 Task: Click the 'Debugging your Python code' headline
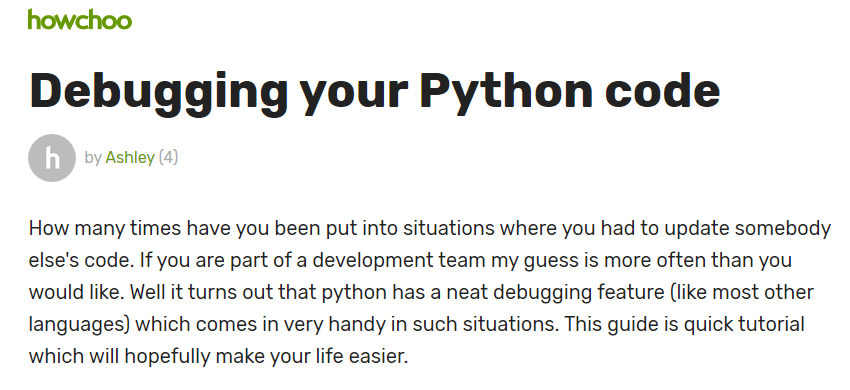click(375, 91)
